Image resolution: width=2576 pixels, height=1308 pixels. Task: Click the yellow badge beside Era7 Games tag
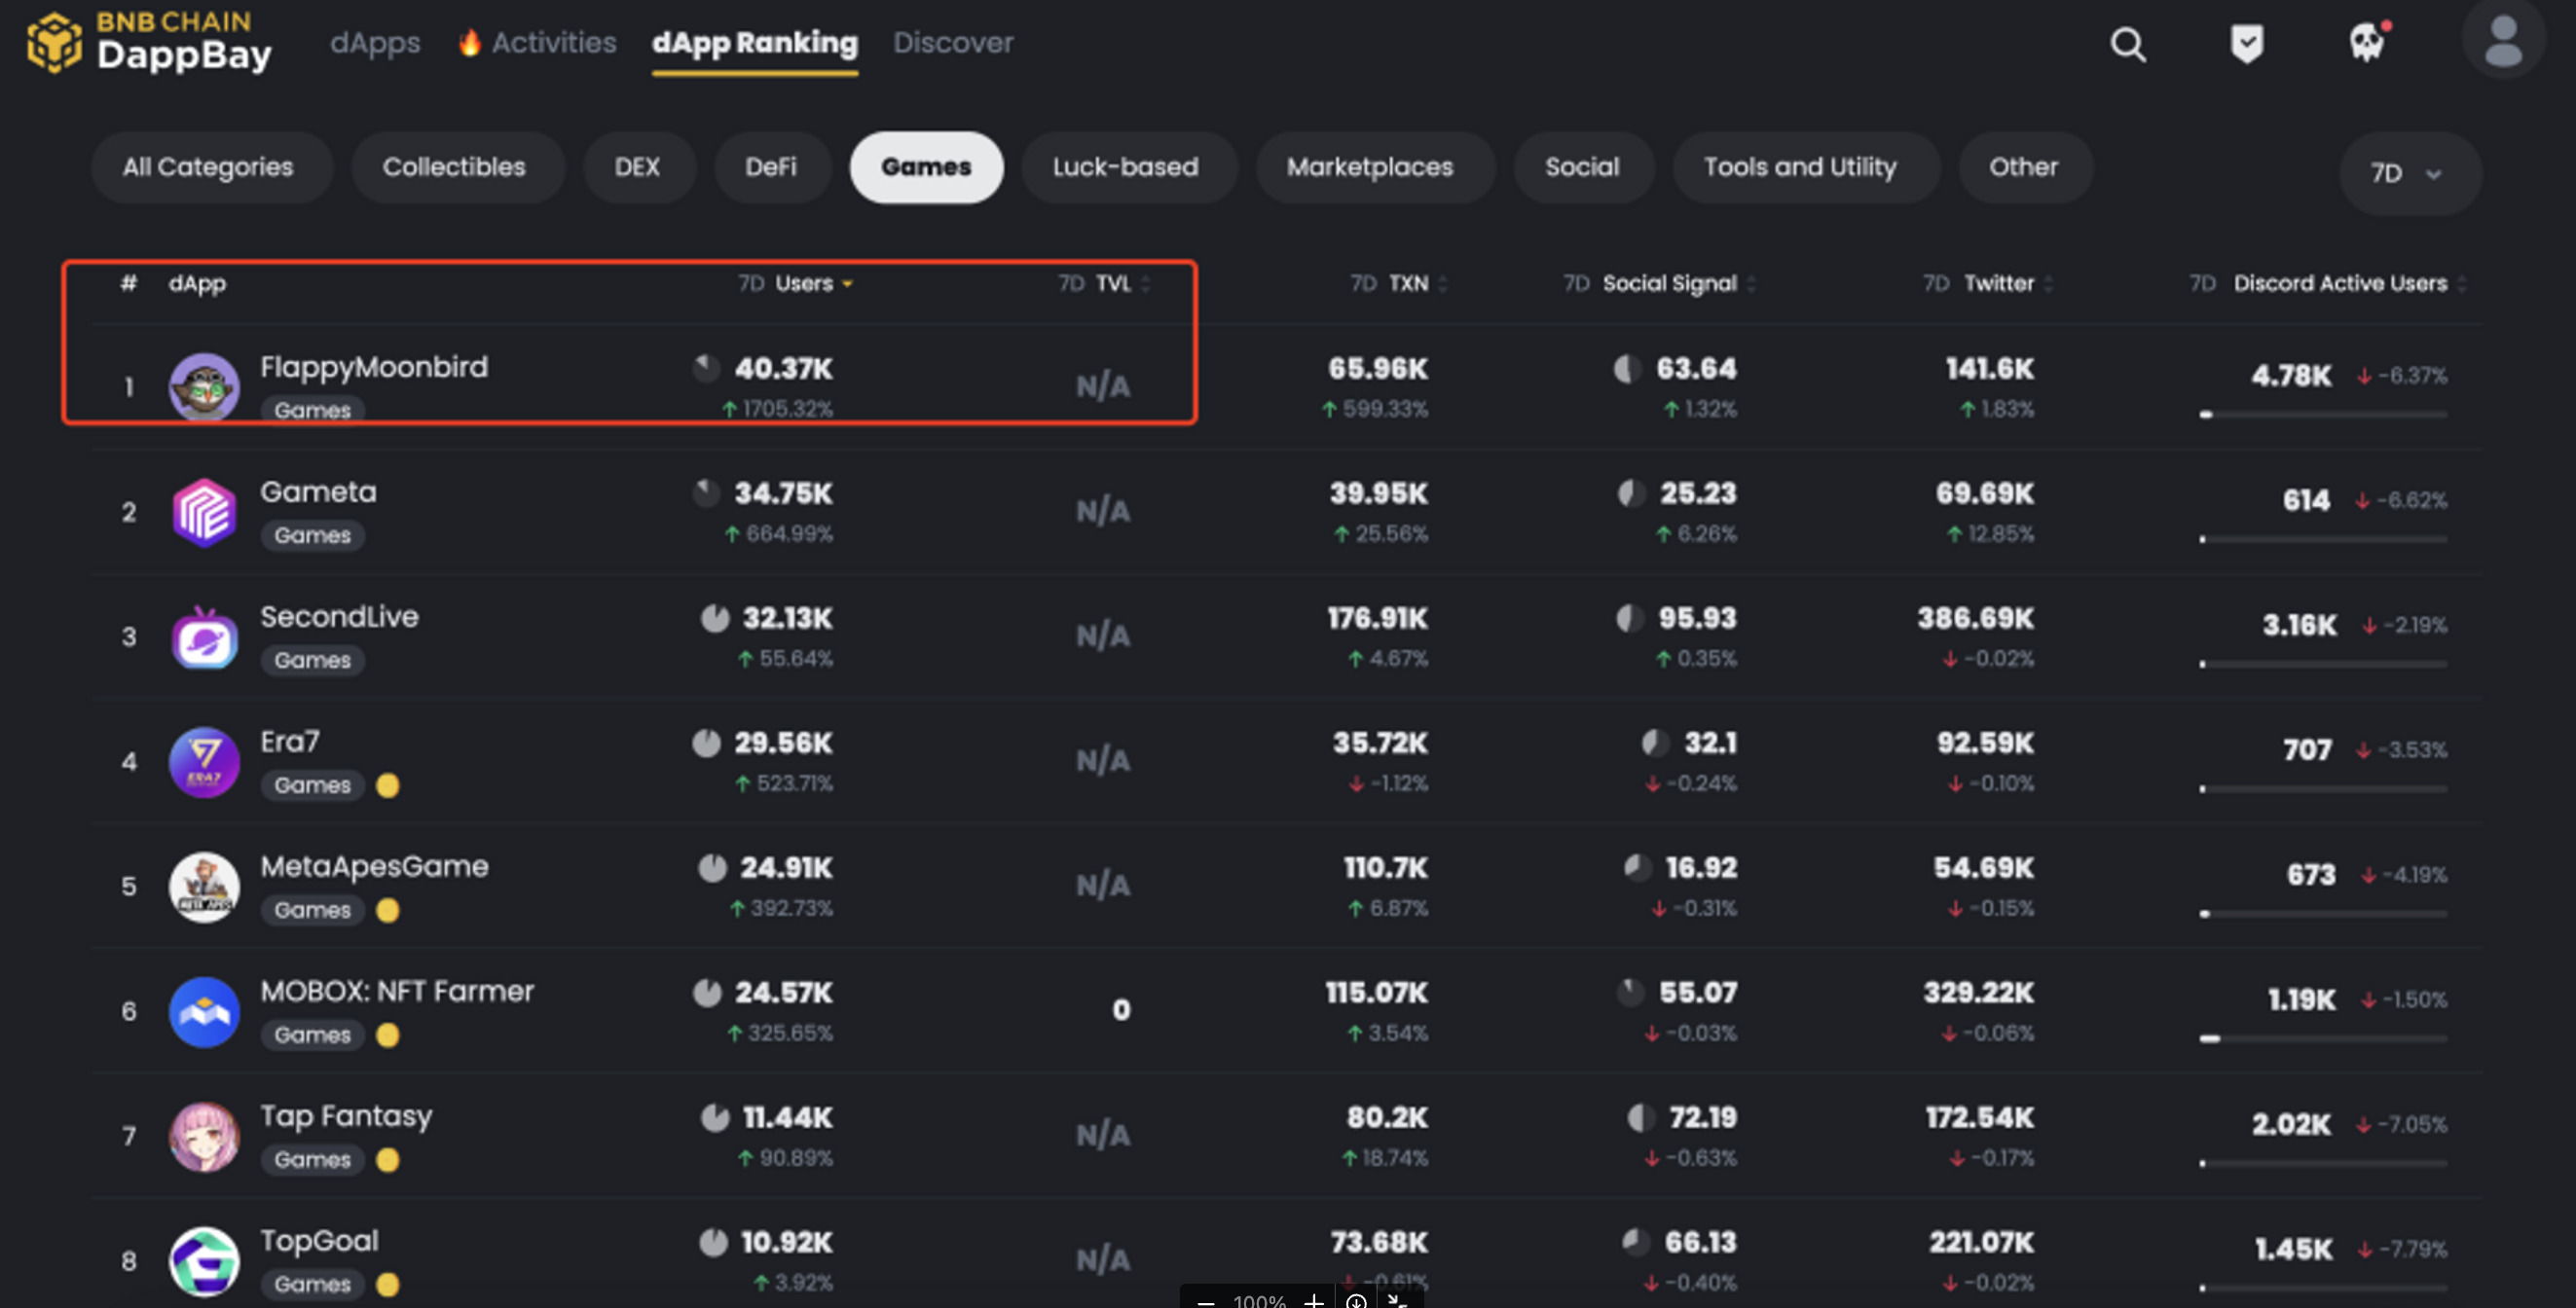click(x=388, y=785)
